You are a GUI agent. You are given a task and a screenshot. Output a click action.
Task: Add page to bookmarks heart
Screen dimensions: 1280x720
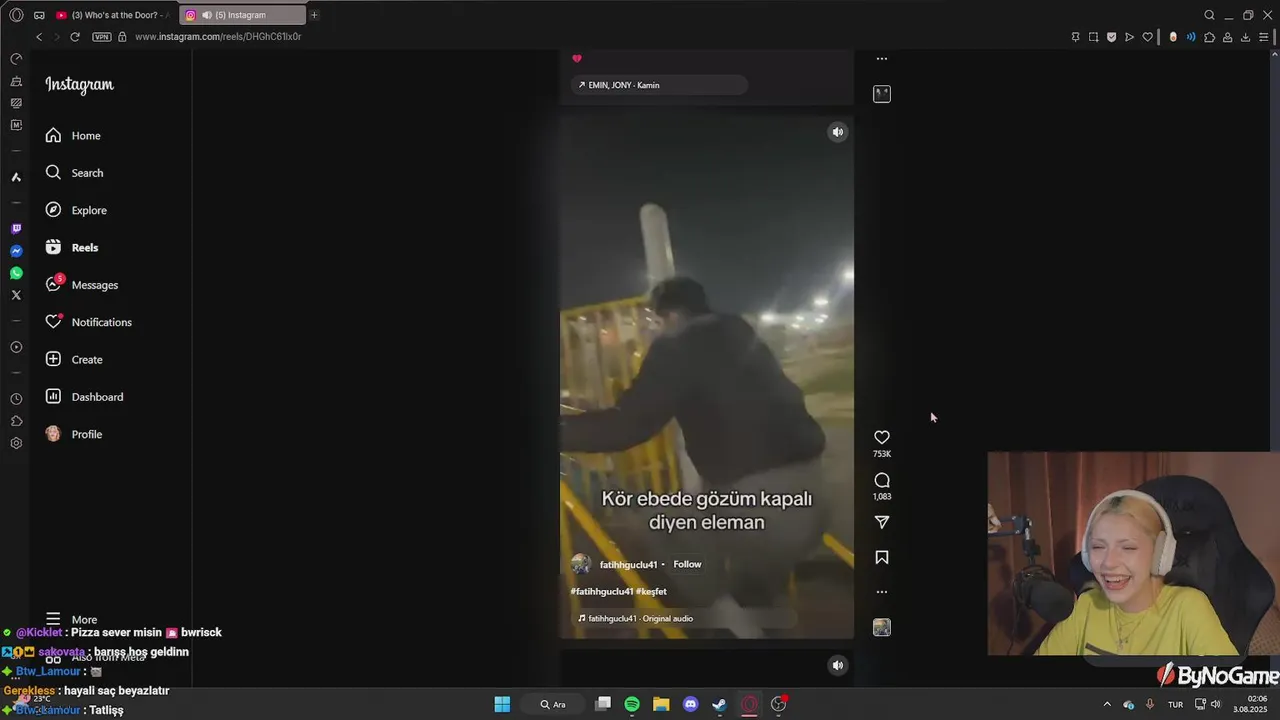pyautogui.click(x=1148, y=37)
